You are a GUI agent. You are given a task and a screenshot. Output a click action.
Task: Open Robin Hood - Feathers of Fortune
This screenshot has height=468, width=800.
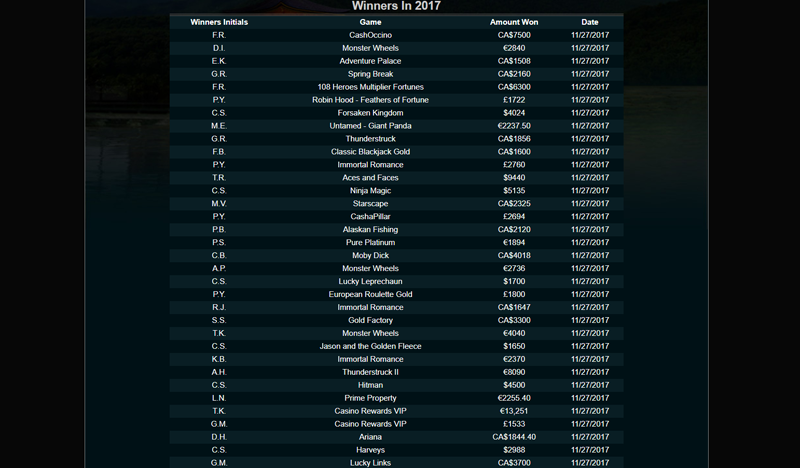(x=370, y=100)
